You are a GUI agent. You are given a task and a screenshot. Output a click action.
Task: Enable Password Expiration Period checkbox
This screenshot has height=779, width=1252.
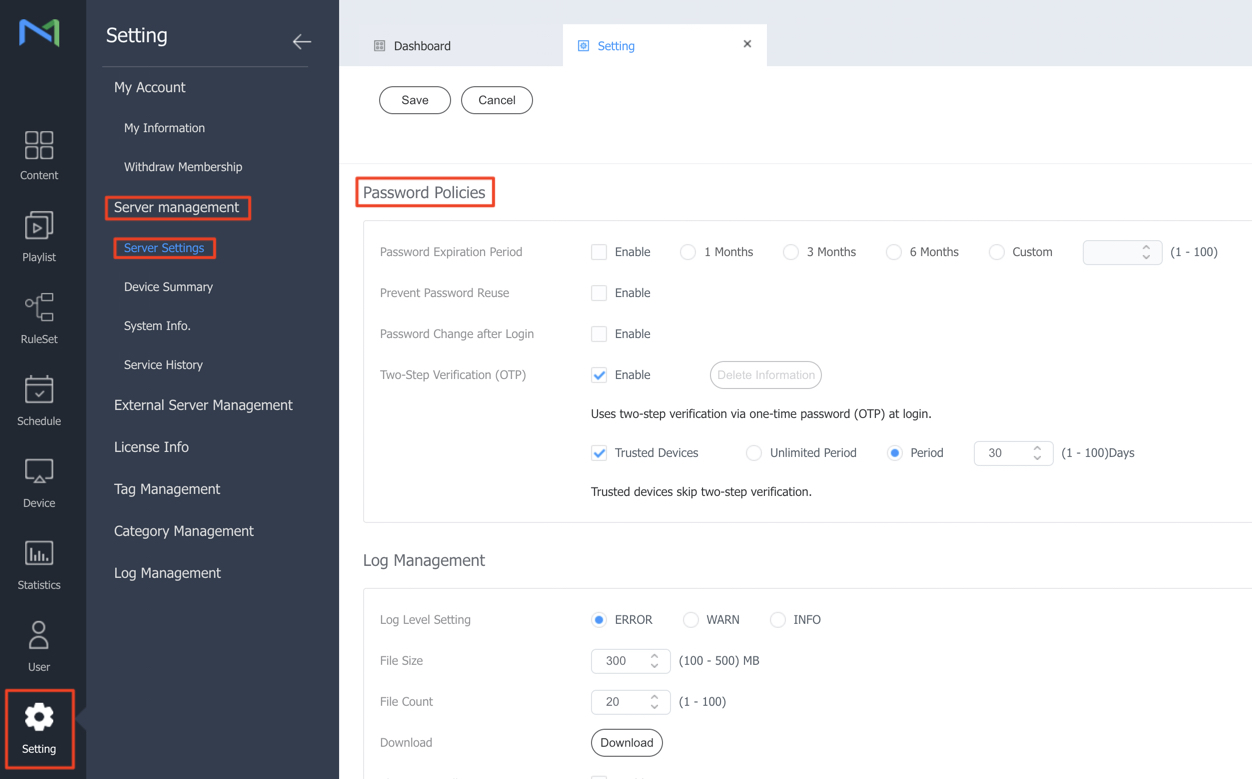(x=599, y=252)
